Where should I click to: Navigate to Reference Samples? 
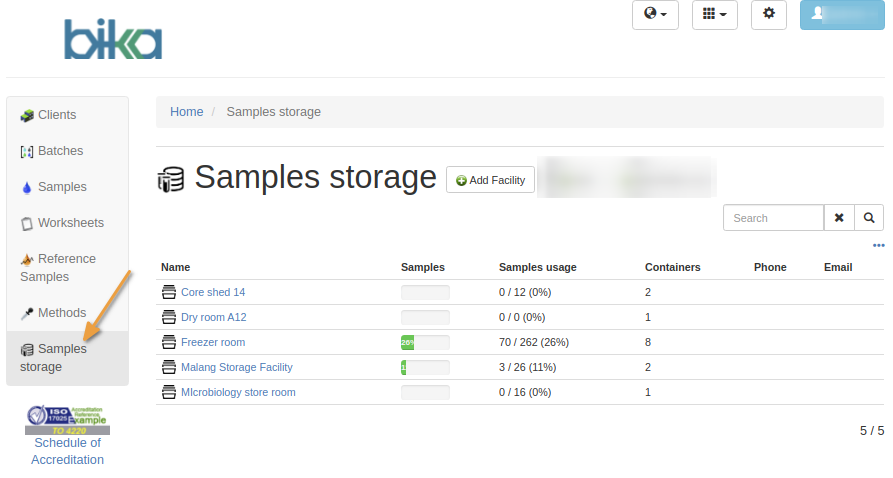pyautogui.click(x=66, y=268)
